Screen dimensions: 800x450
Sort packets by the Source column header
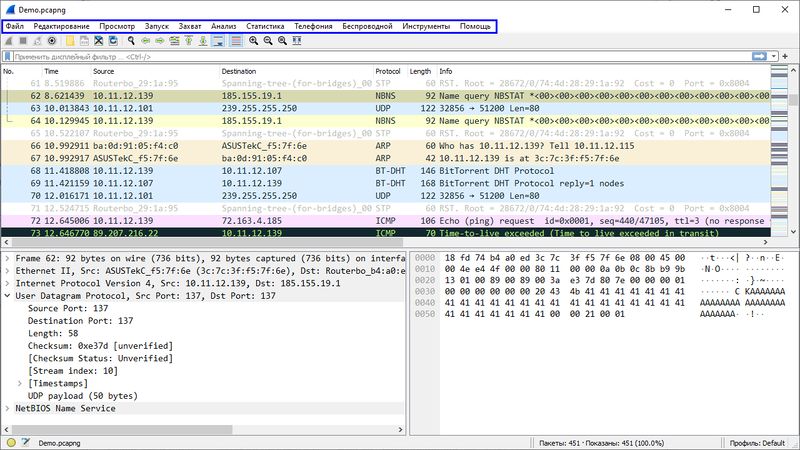155,71
